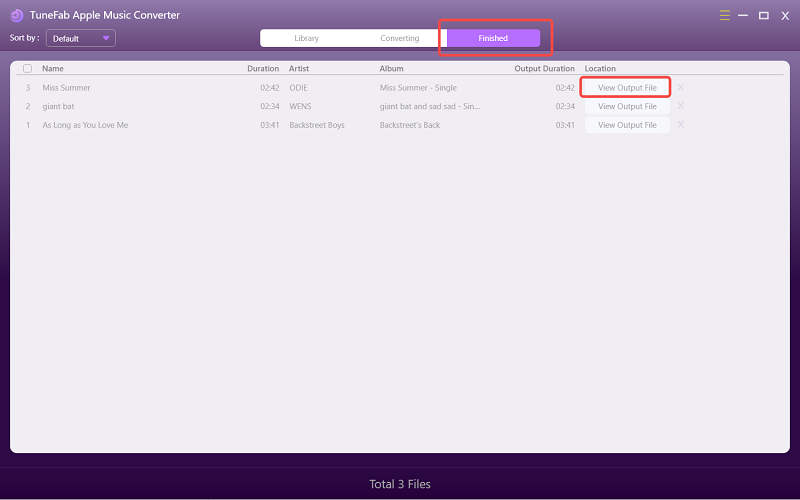Select the Finished tab
This screenshot has width=800, height=500.
[x=493, y=38]
